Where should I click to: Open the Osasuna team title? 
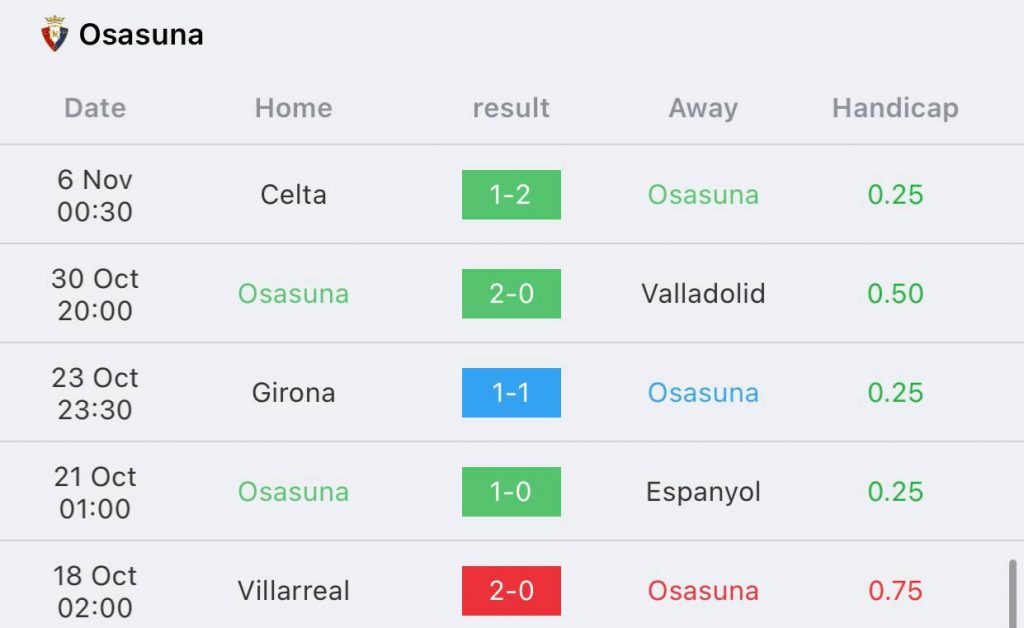[x=141, y=35]
